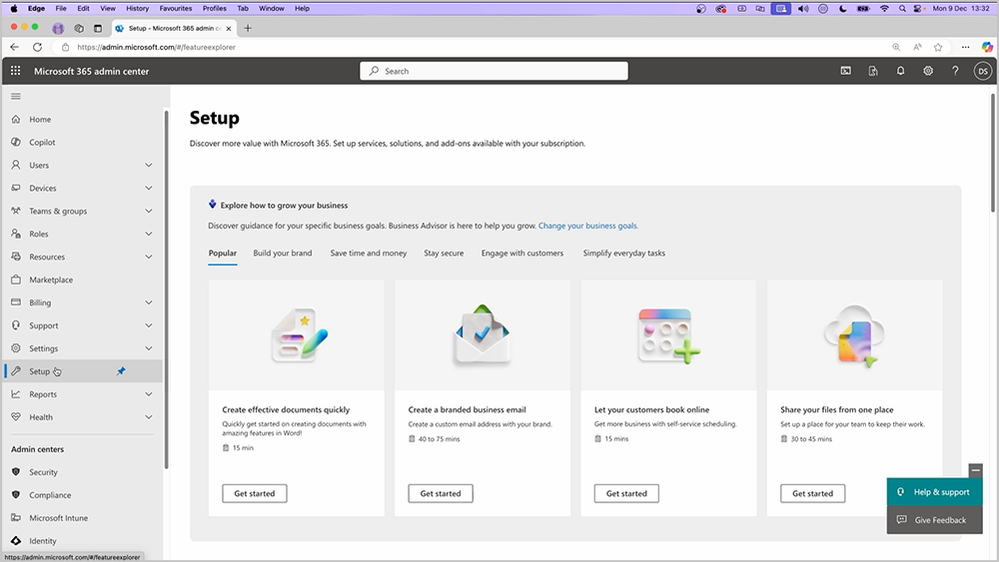
Task: Click the browser back arrow
Action: [15, 47]
